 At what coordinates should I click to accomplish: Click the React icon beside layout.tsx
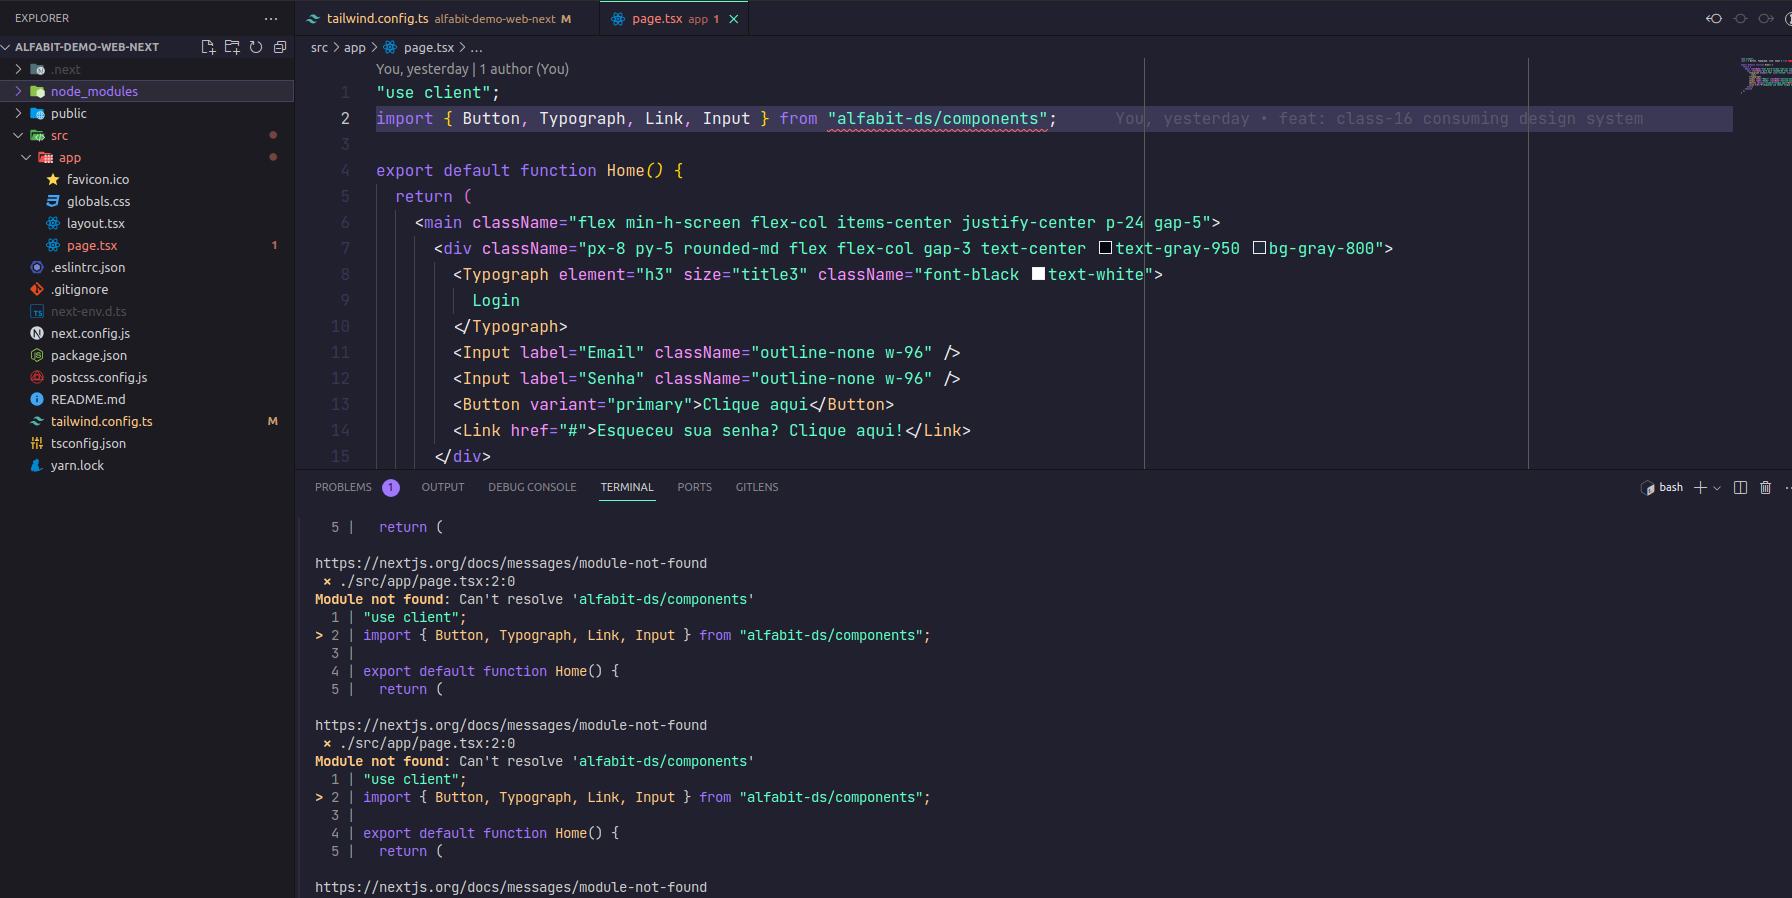[53, 223]
